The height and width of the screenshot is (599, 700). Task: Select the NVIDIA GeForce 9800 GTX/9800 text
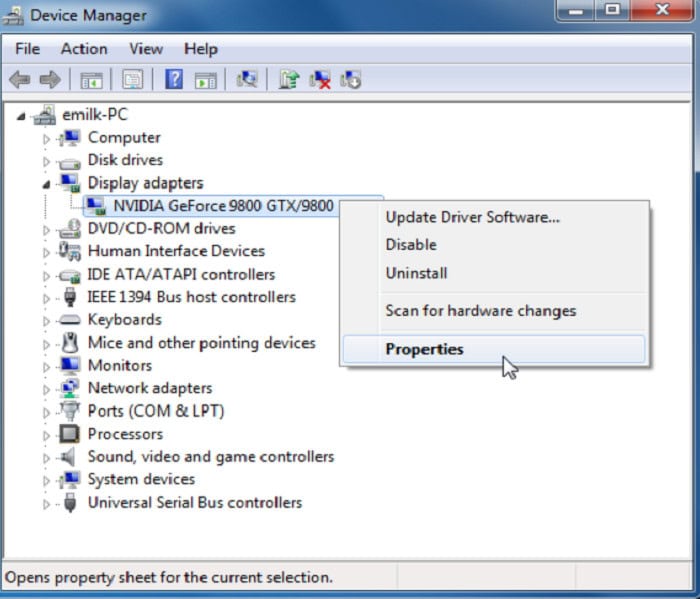coord(223,206)
